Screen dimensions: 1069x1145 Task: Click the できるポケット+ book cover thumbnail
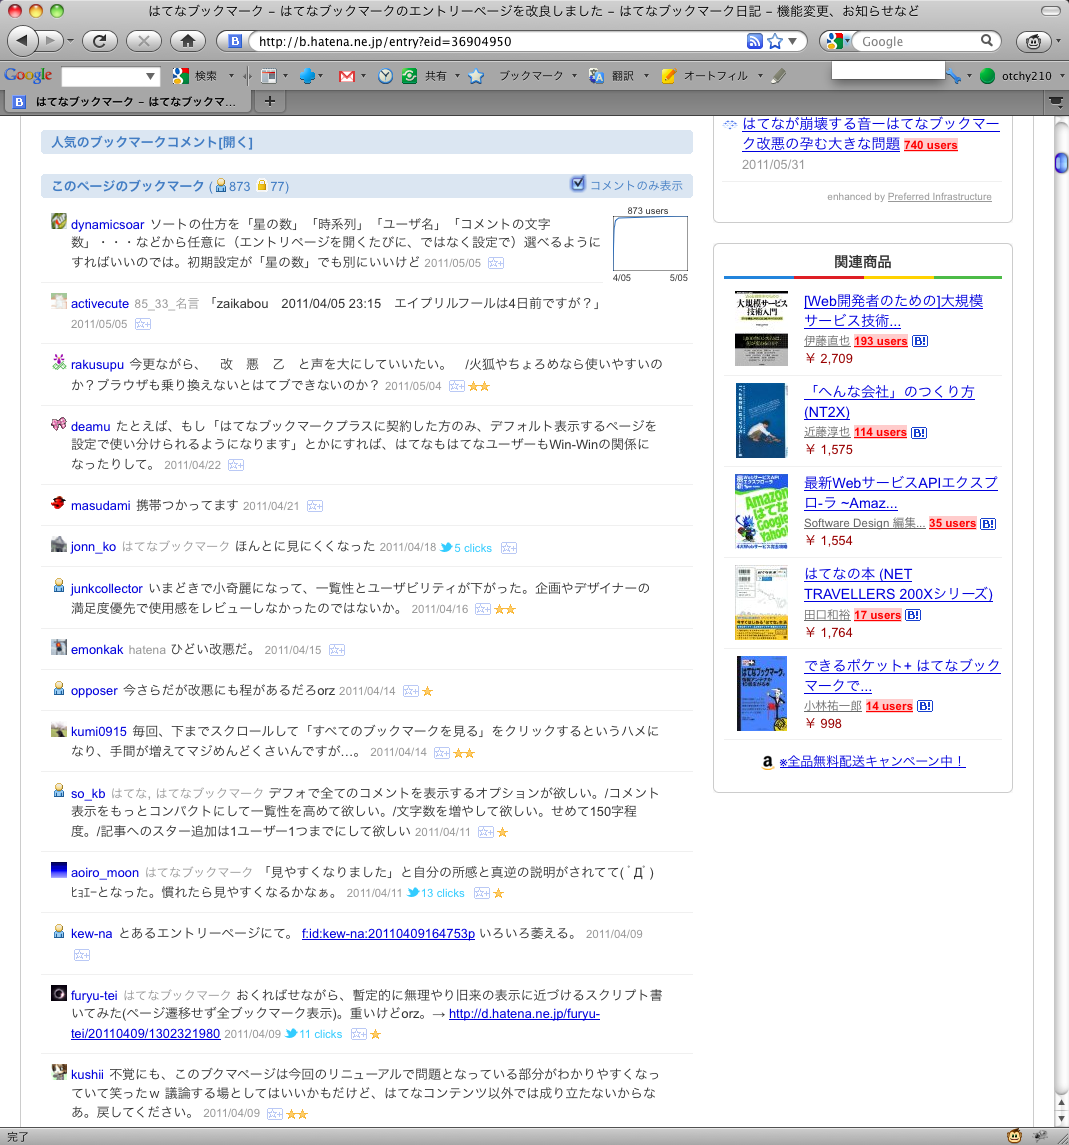tap(762, 694)
